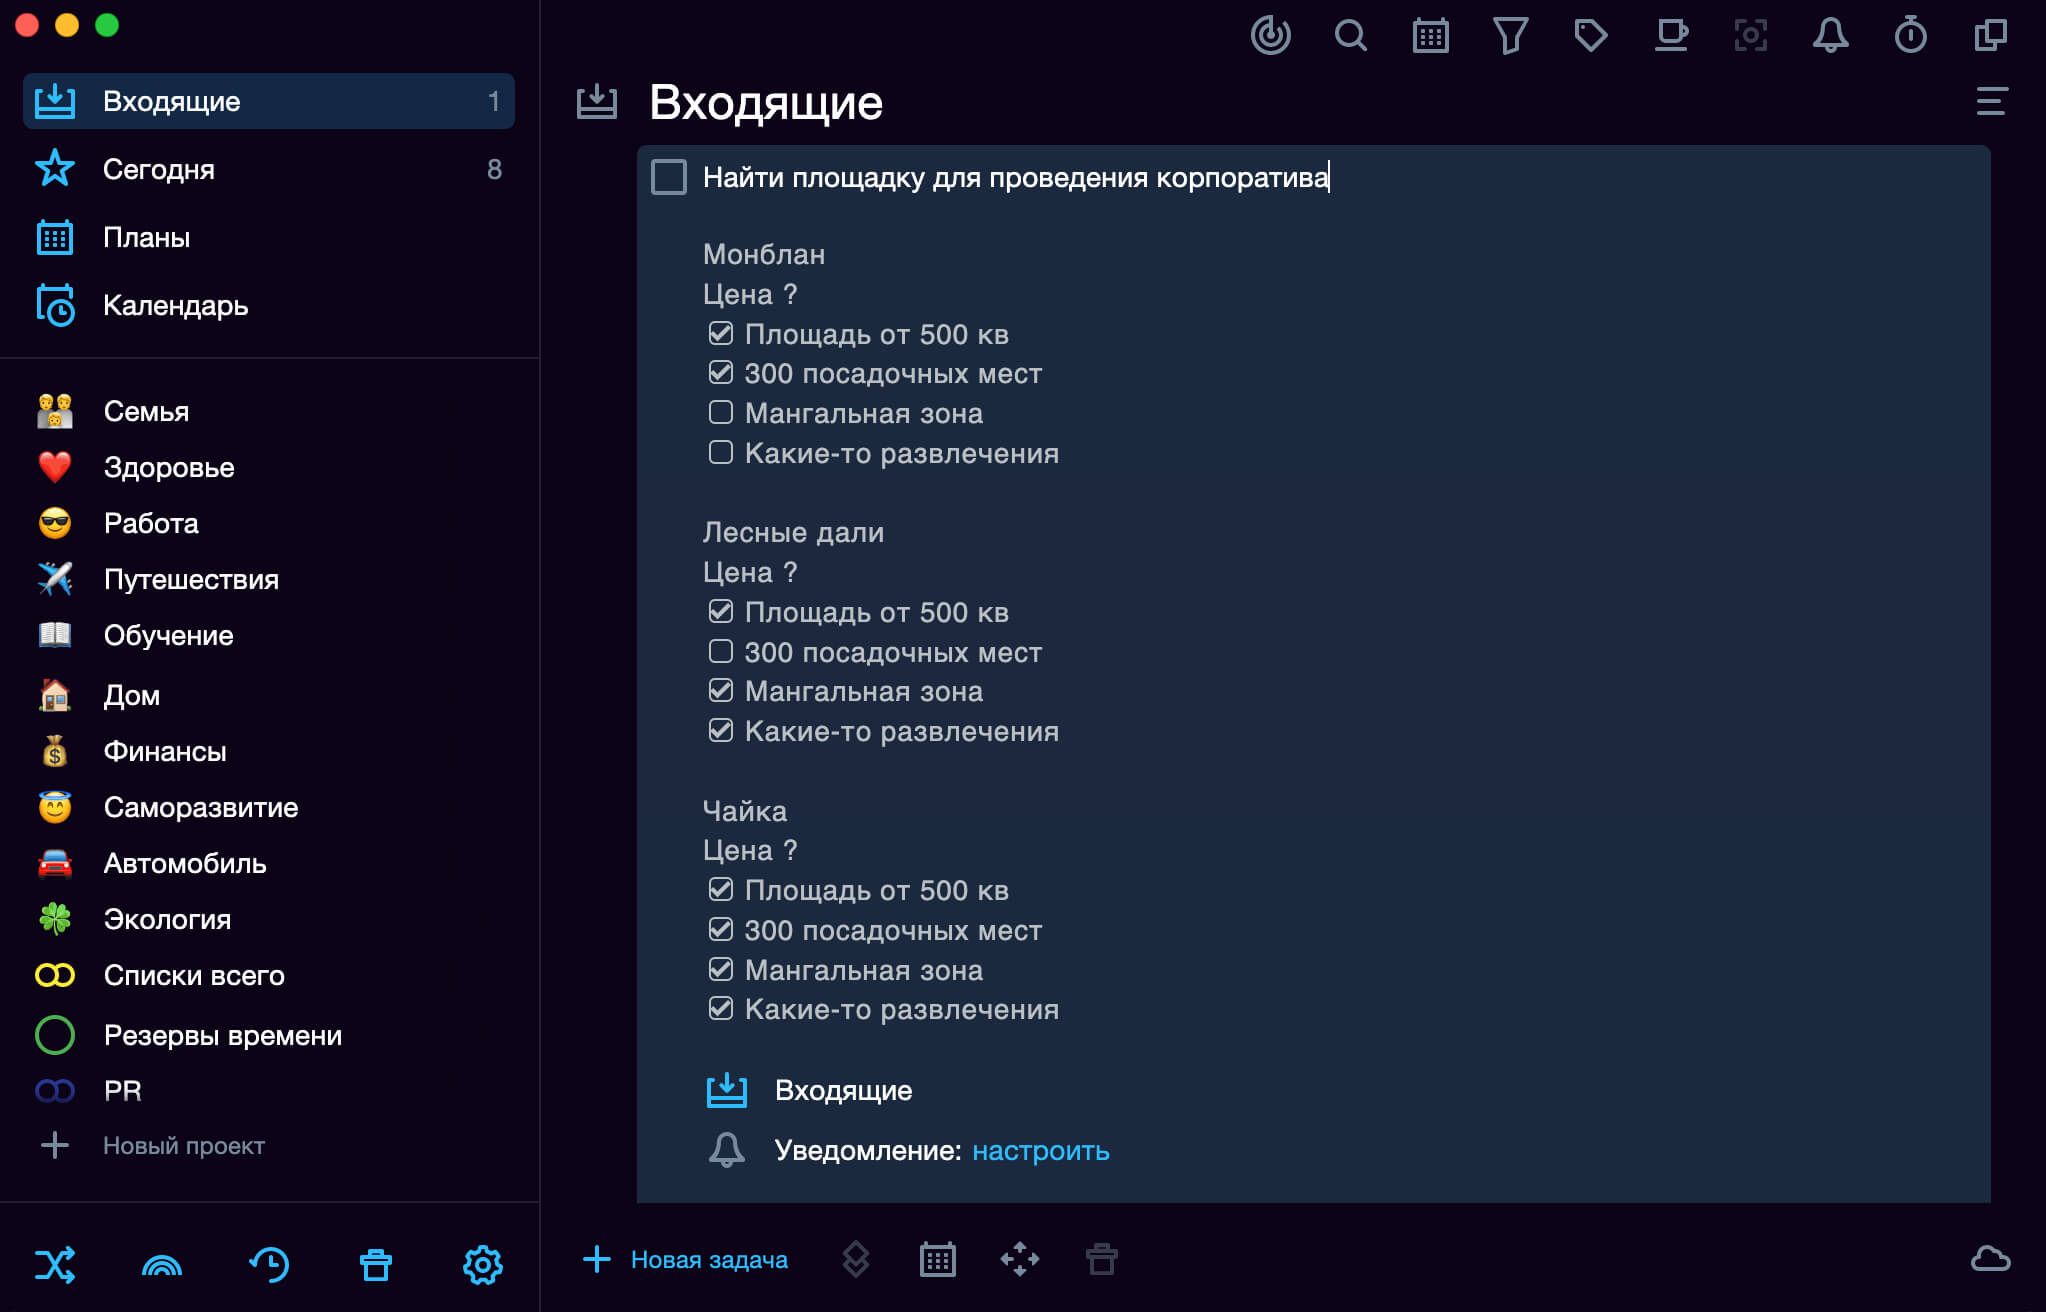
Task: Open the history clock icon in bottom sidebar
Action: point(269,1265)
